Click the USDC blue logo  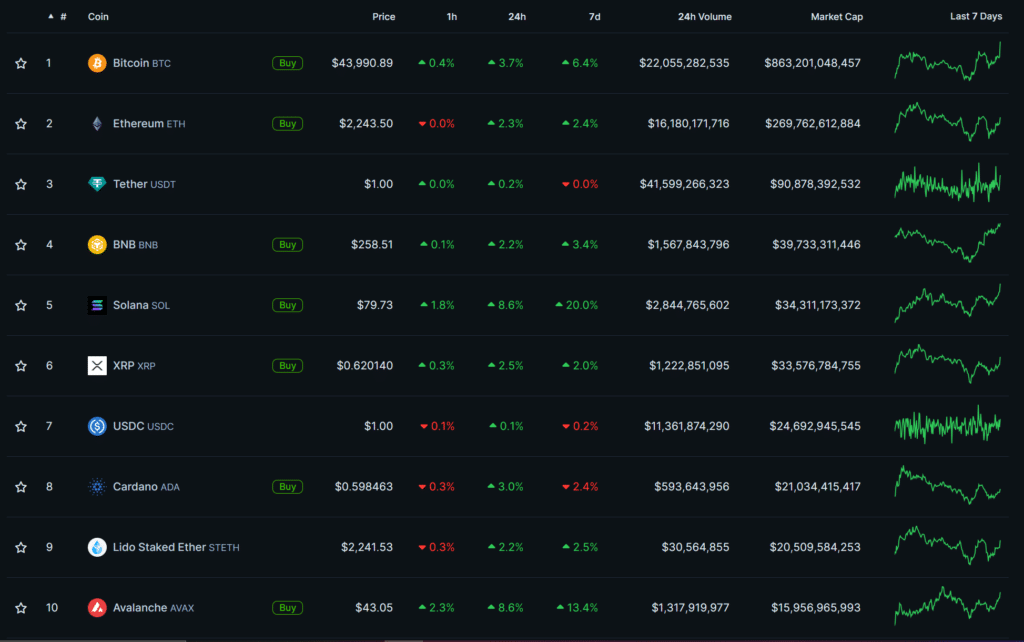[97, 426]
